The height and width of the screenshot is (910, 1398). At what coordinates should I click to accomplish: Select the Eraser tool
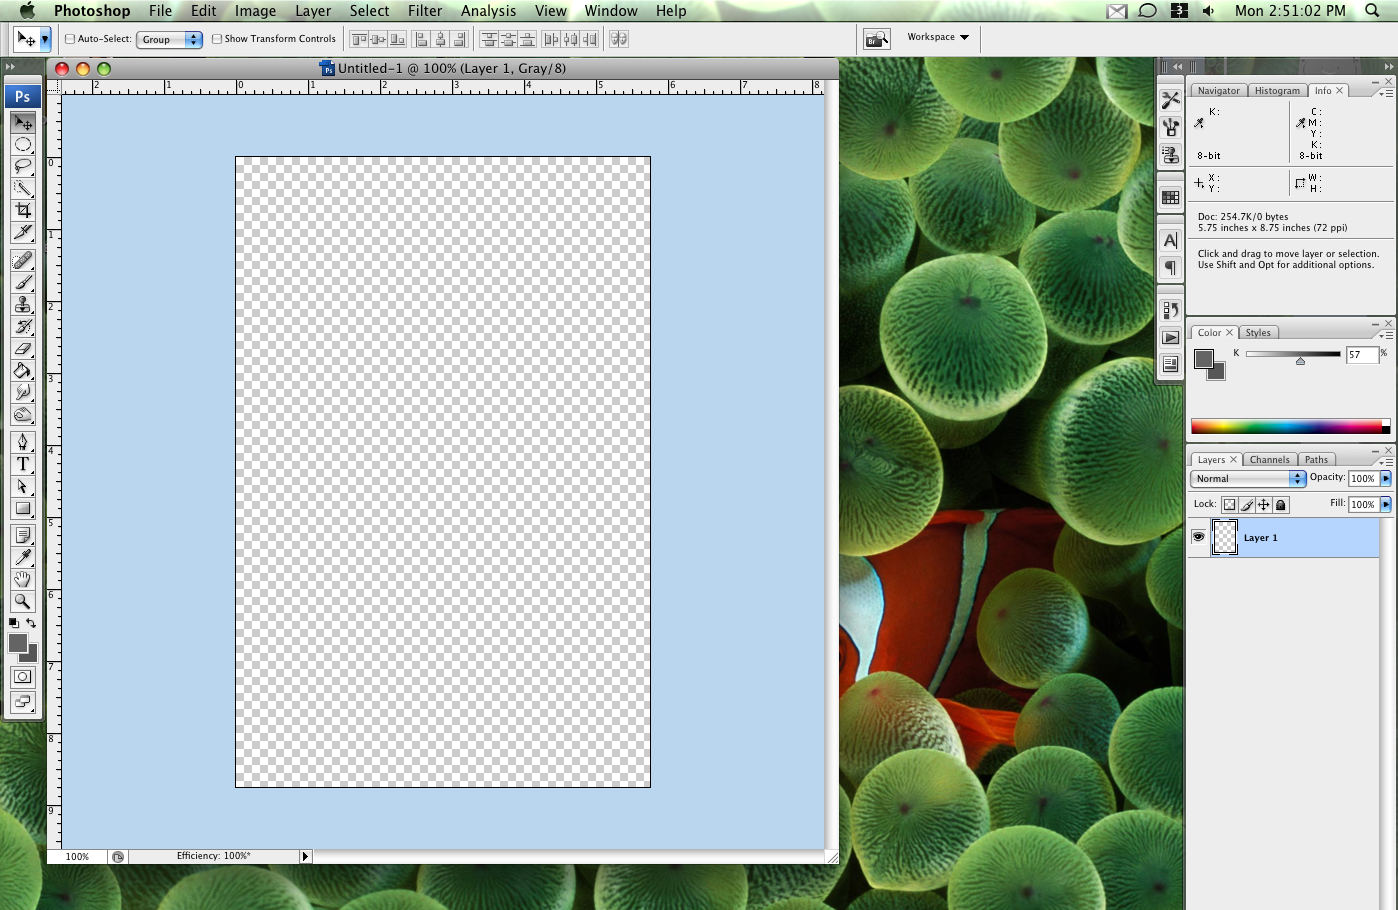tap(23, 350)
